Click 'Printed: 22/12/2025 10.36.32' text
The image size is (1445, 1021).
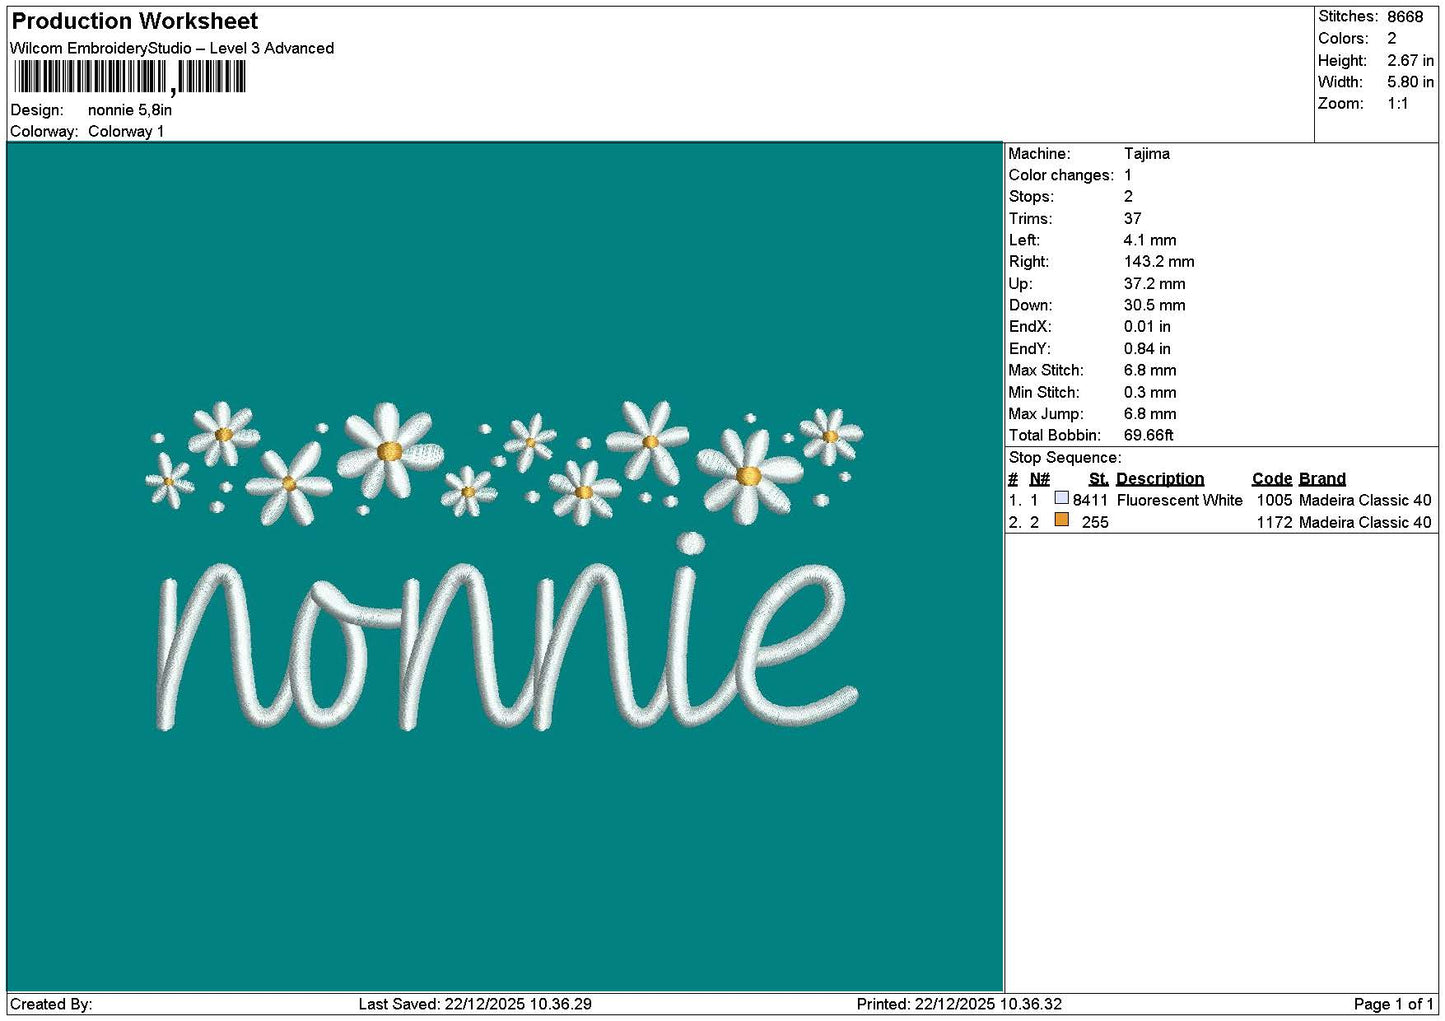[x=959, y=1004]
